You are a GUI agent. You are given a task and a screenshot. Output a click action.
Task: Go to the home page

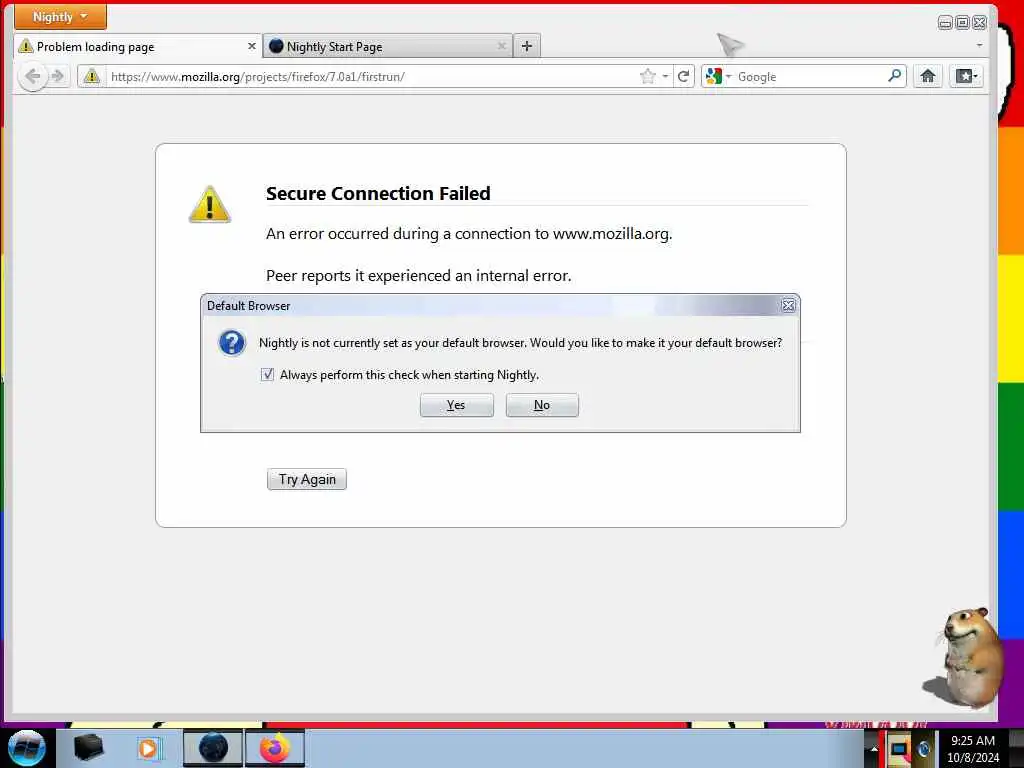(x=928, y=76)
